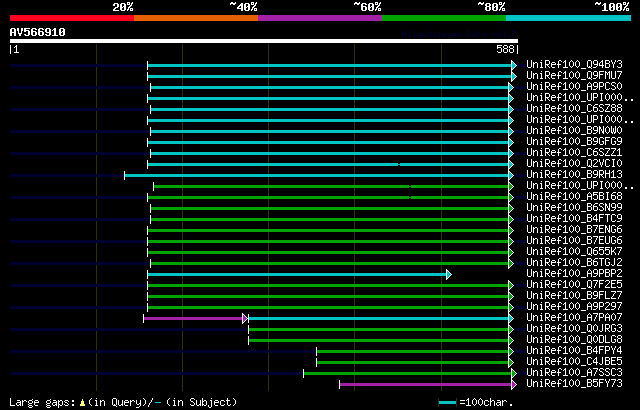Select the cyan alignment bar for Q9FMU7
The height and width of the screenshot is (410, 640).
point(330,76)
